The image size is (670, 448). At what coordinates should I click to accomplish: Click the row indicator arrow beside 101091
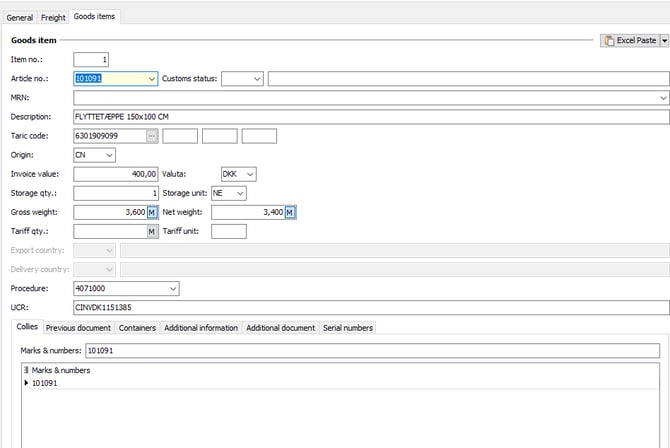(26, 382)
